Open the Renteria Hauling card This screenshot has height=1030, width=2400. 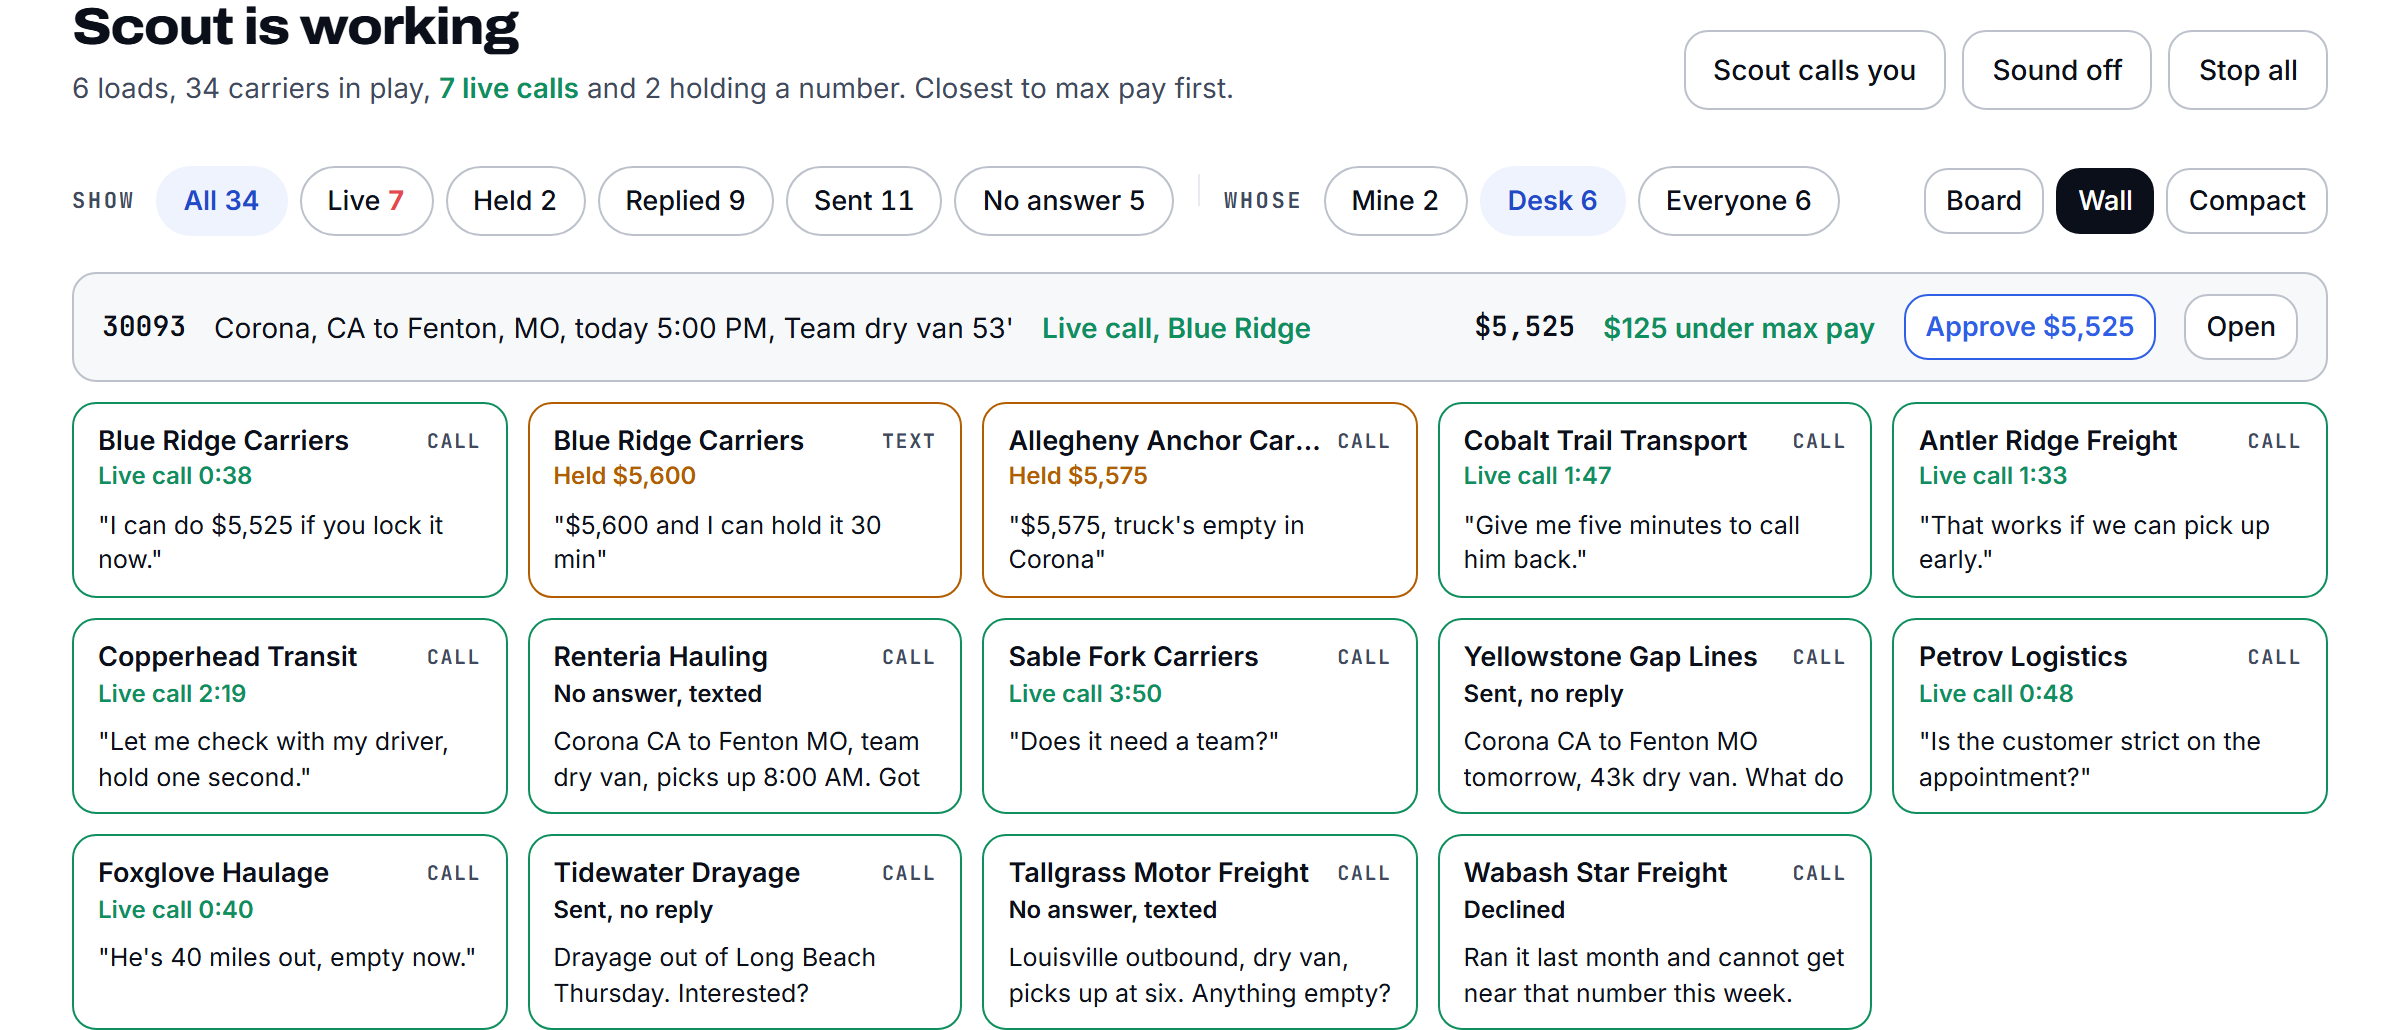(x=744, y=716)
